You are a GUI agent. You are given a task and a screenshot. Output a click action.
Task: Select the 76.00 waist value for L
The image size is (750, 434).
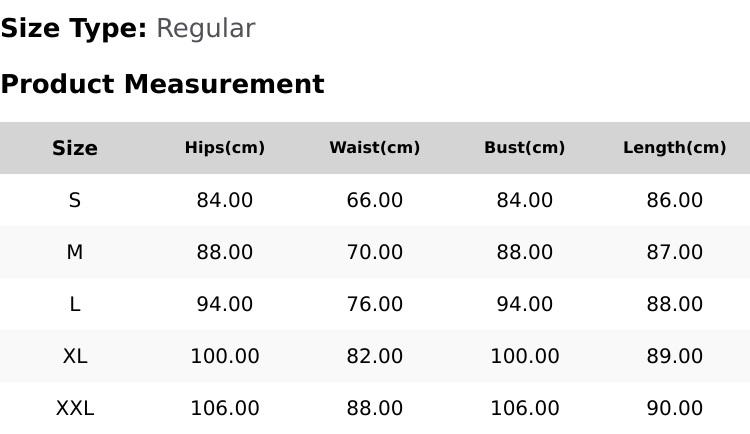pyautogui.click(x=375, y=304)
